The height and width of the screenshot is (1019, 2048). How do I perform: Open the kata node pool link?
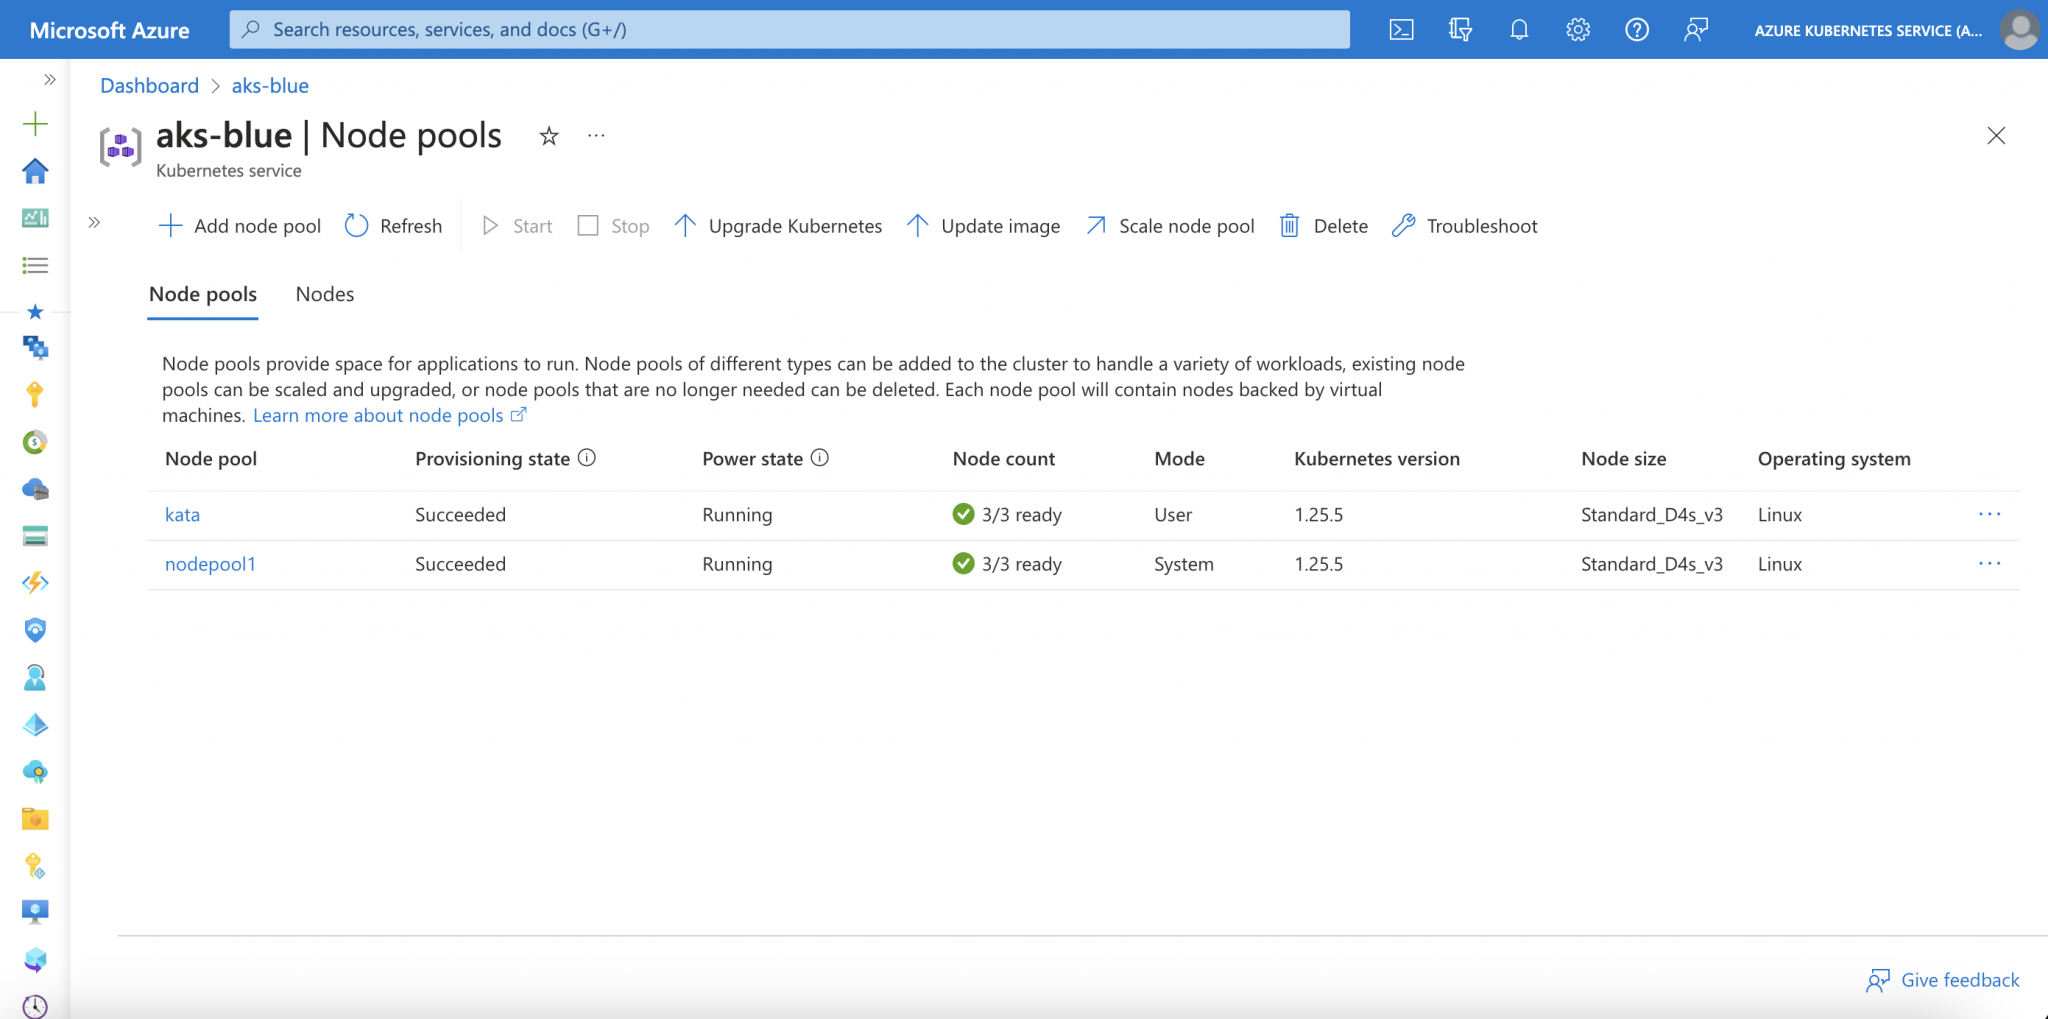click(182, 514)
